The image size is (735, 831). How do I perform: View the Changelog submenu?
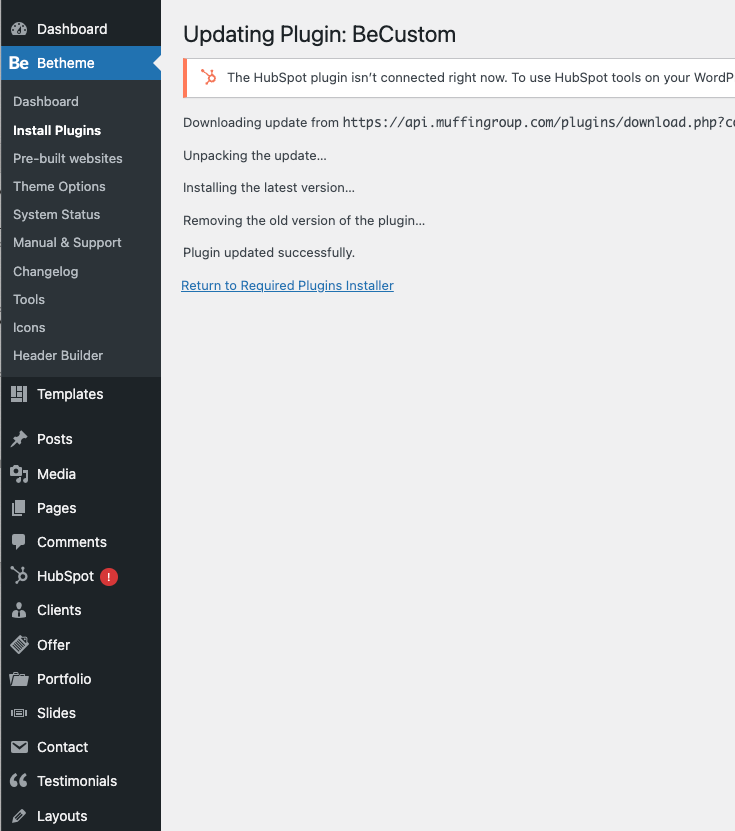(x=46, y=271)
